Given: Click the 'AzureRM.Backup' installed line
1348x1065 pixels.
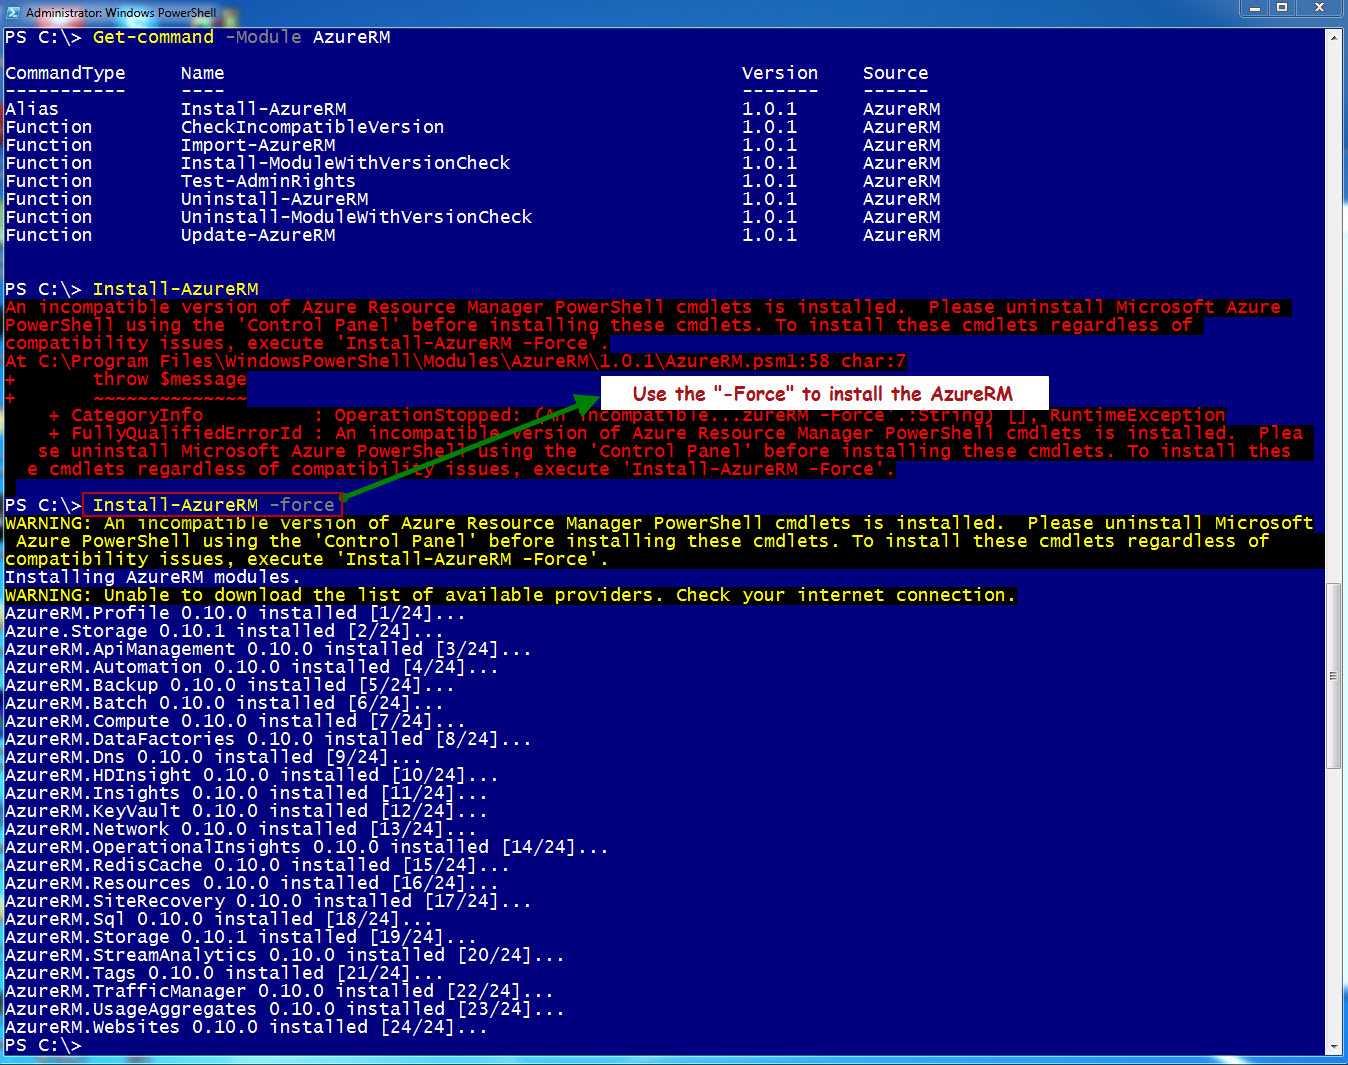Looking at the screenshot, I should point(229,685).
